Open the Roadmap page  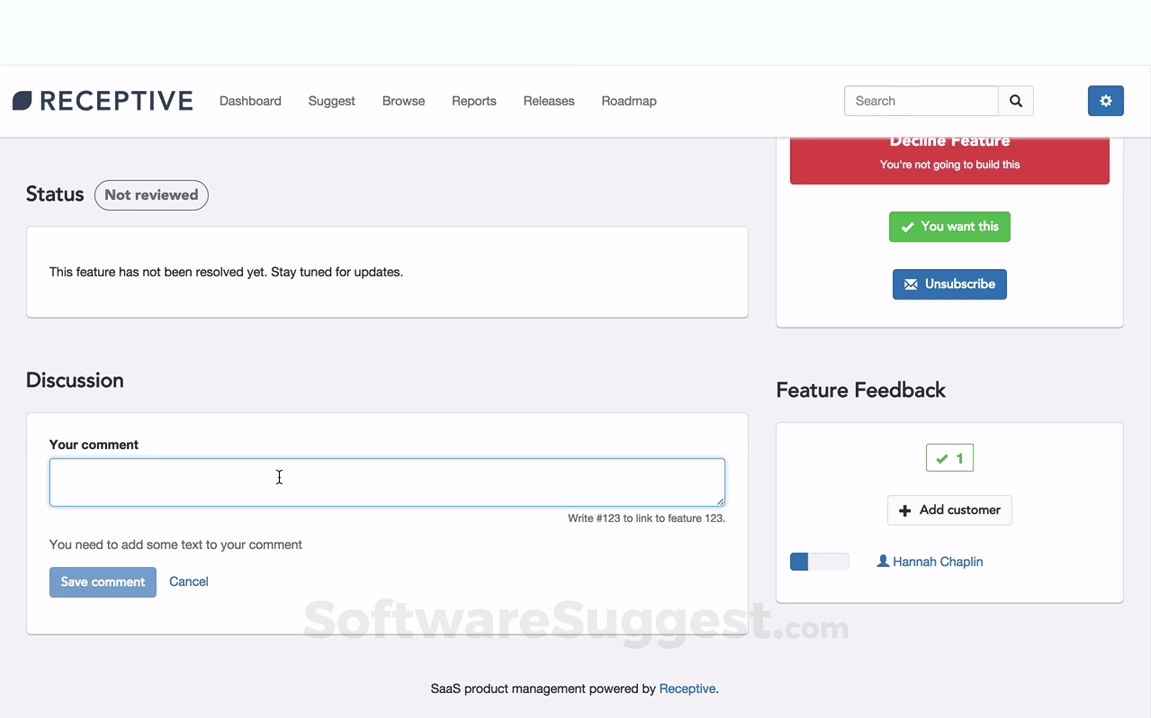(628, 100)
